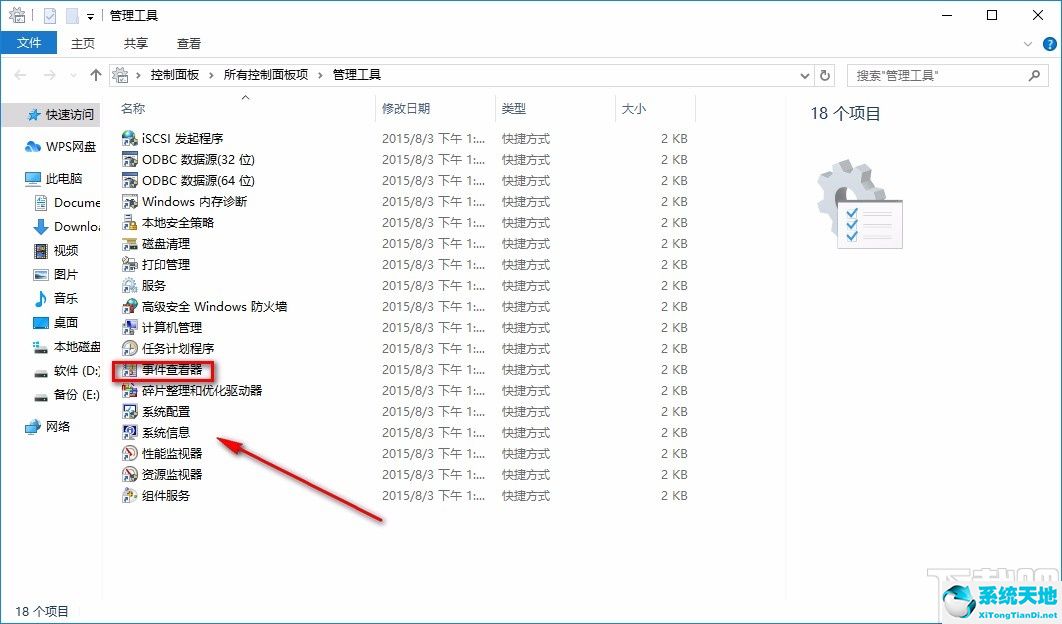This screenshot has height=624, width=1062.
Task: Select the 本地安全策略 icon
Action: [x=129, y=222]
